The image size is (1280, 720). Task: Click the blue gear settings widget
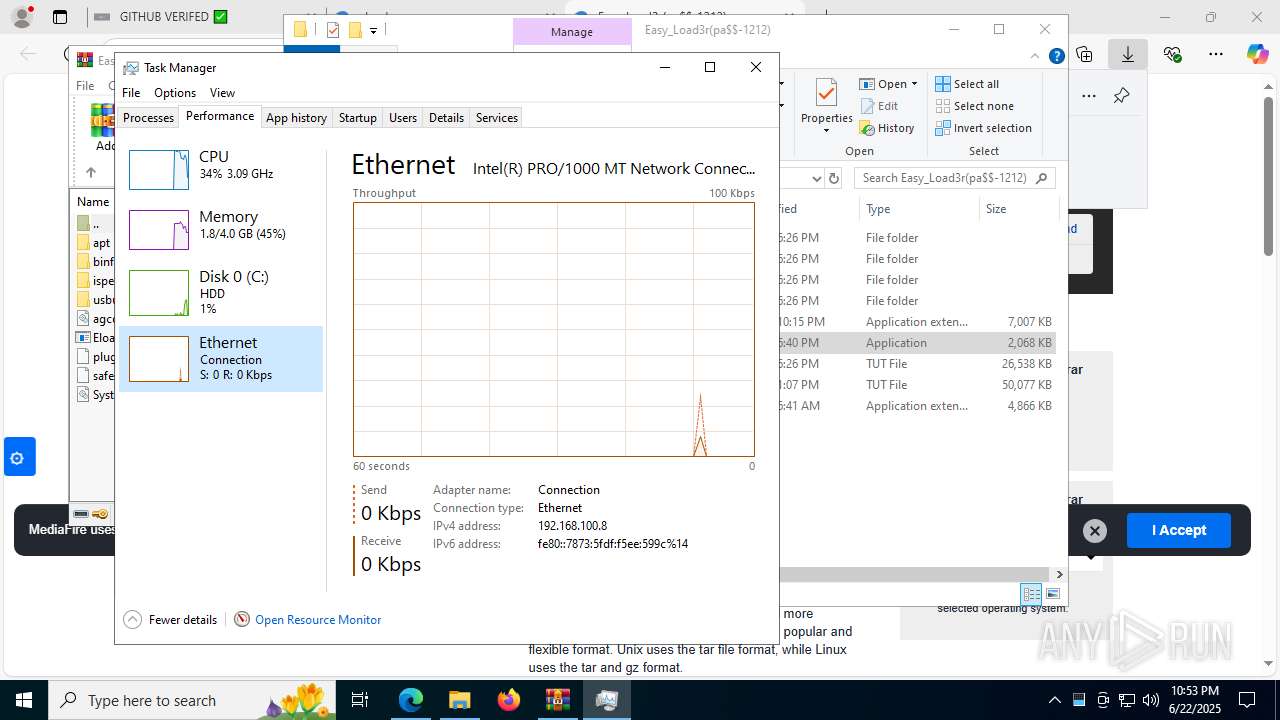[x=18, y=457]
